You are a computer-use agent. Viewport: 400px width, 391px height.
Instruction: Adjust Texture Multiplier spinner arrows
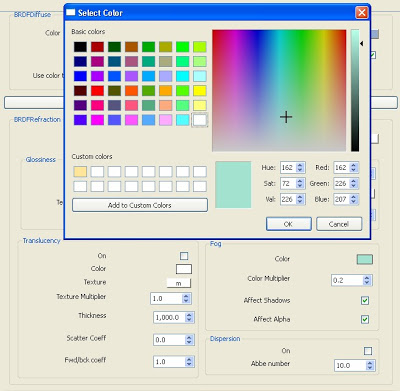[x=186, y=298]
